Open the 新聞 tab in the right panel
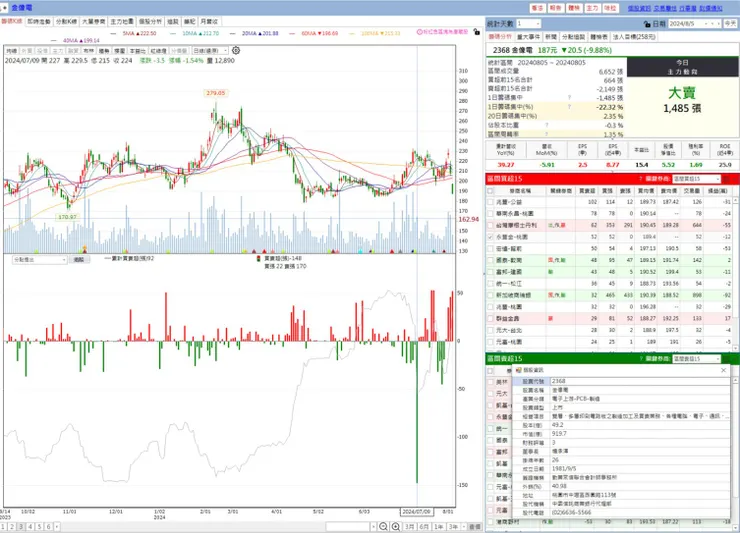Viewport: 740px width, 533px height. [551, 36]
